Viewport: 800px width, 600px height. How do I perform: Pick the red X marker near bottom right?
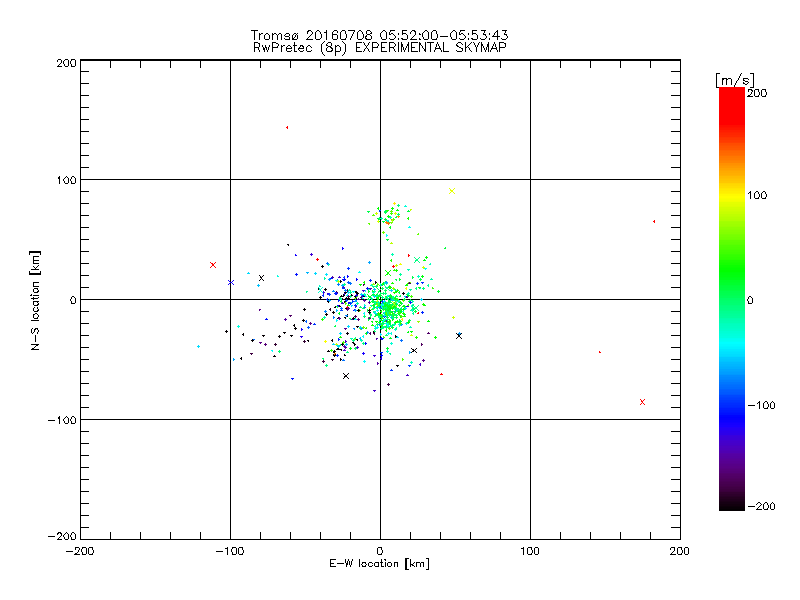coord(642,402)
